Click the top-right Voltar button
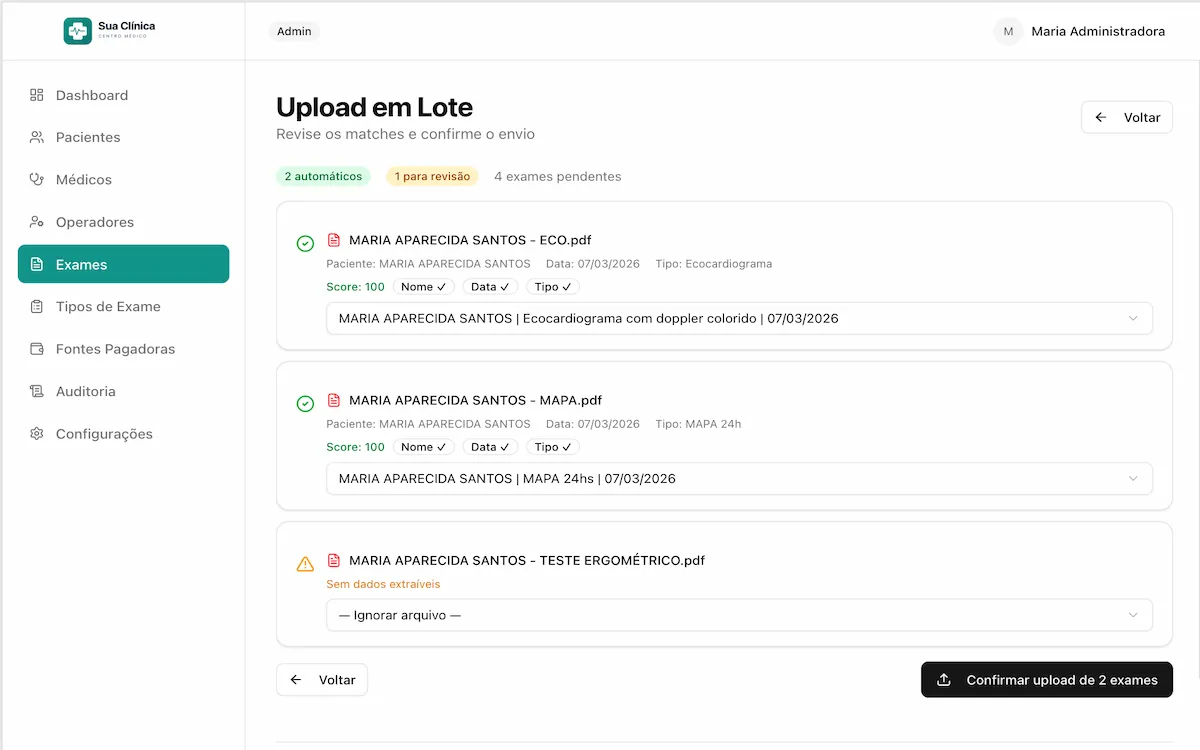The width and height of the screenshot is (1200, 750). tap(1126, 117)
